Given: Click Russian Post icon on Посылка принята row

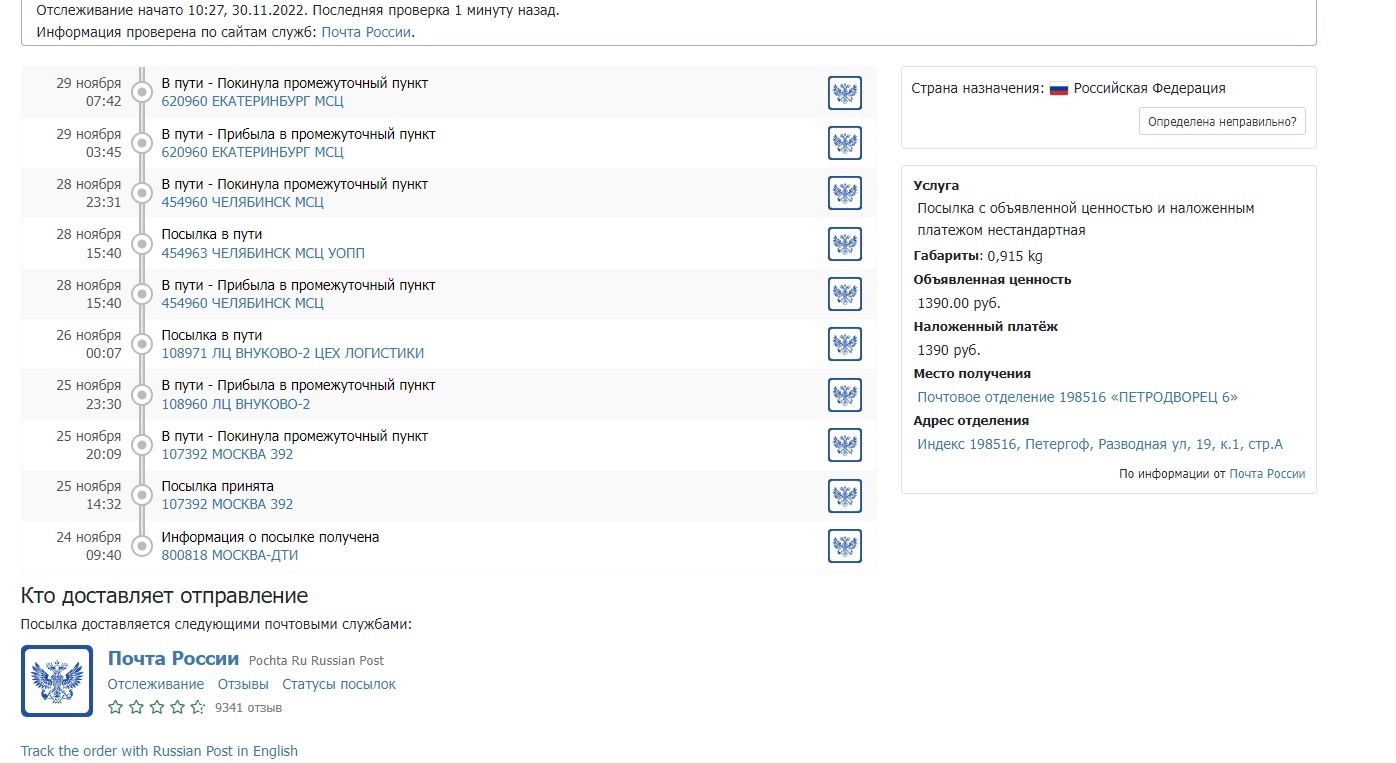Looking at the screenshot, I should point(845,496).
